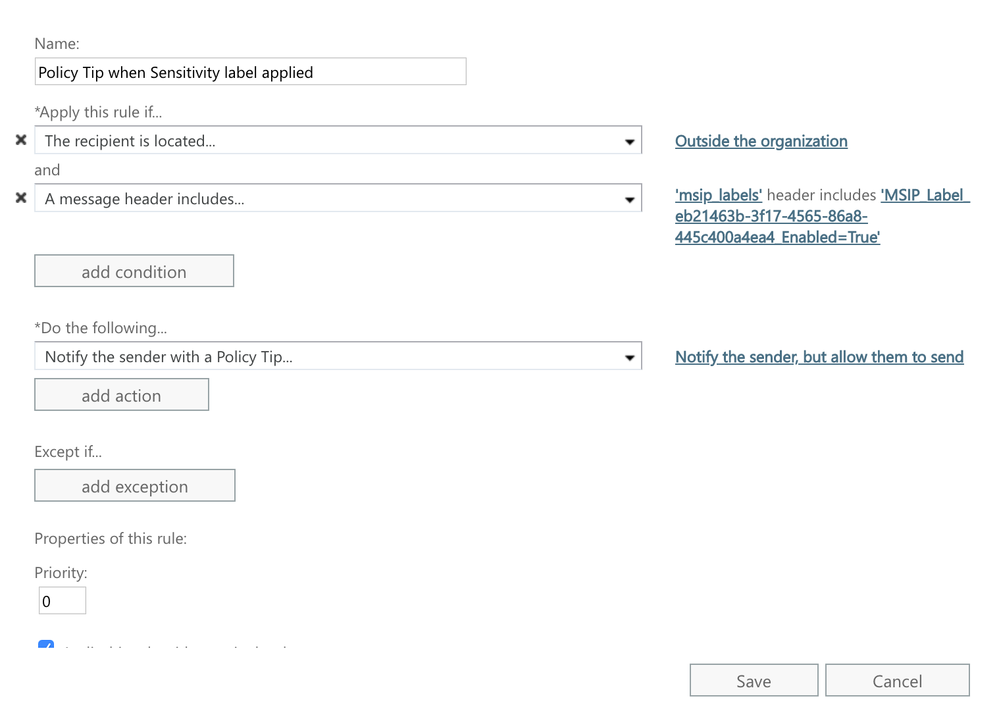Open 'Notify the sender, but allow them to send' link
The image size is (999, 727).
(x=819, y=357)
